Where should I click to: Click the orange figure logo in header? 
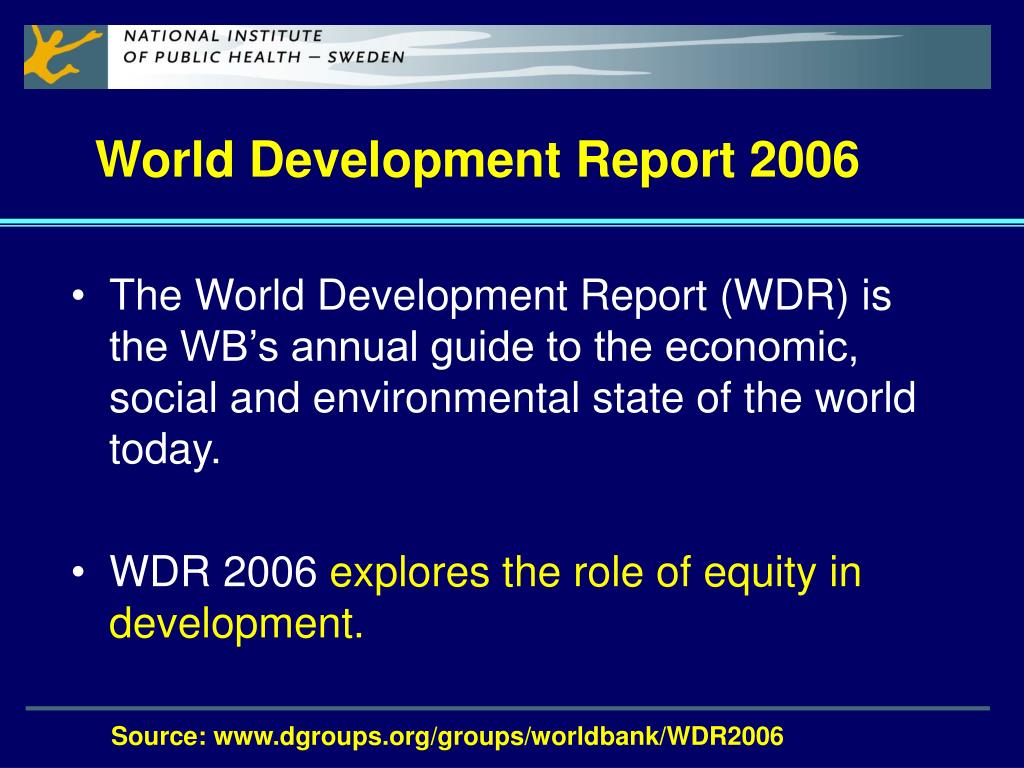61,55
